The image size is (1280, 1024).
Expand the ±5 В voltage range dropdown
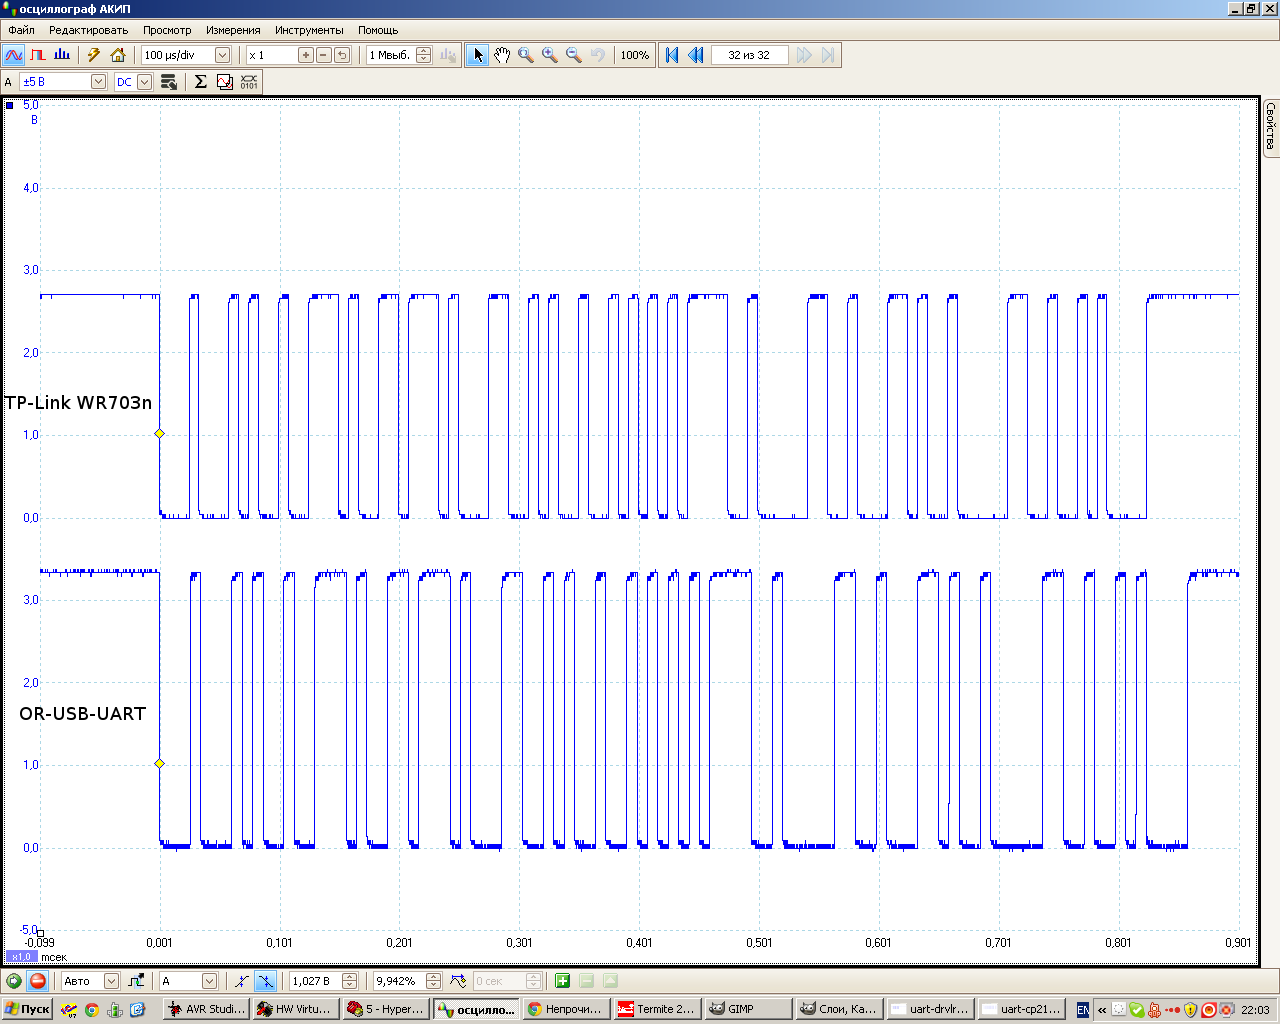click(x=98, y=82)
